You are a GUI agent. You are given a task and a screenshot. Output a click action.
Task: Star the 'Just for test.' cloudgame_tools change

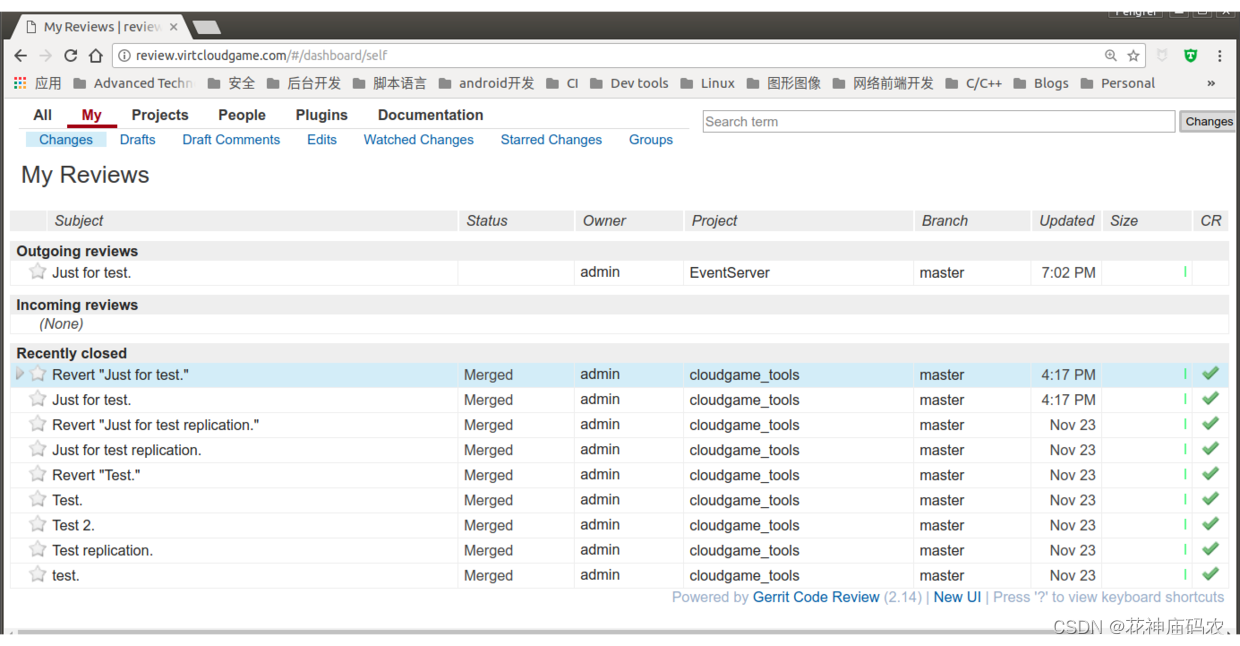tap(38, 399)
